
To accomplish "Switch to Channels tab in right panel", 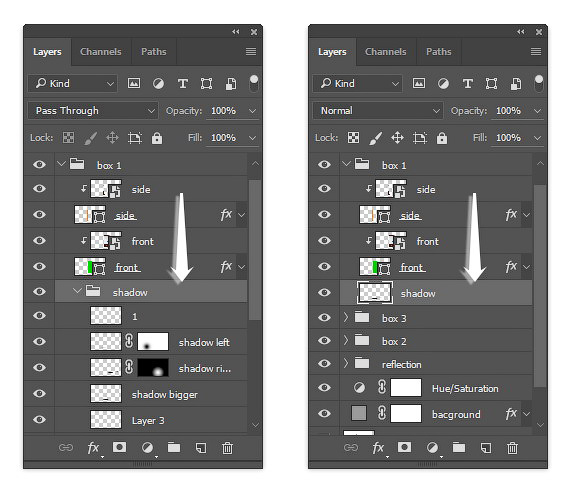I will pyautogui.click(x=386, y=52).
